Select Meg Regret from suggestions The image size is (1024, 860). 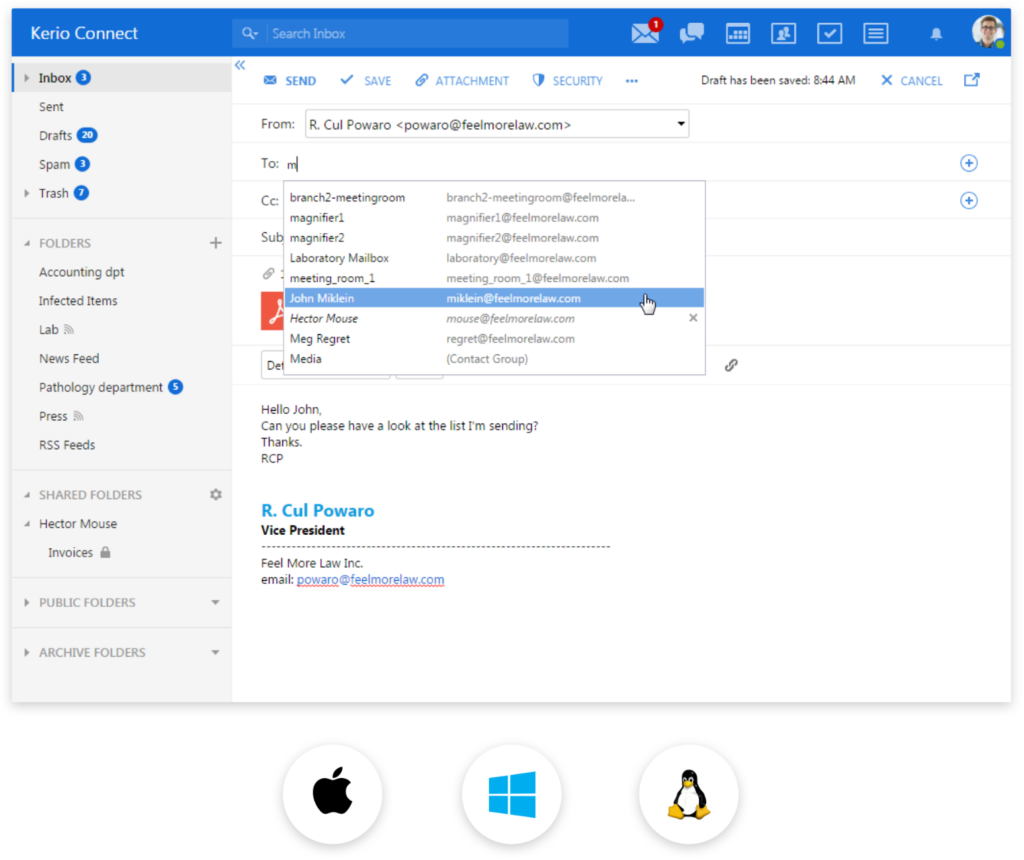(x=494, y=339)
